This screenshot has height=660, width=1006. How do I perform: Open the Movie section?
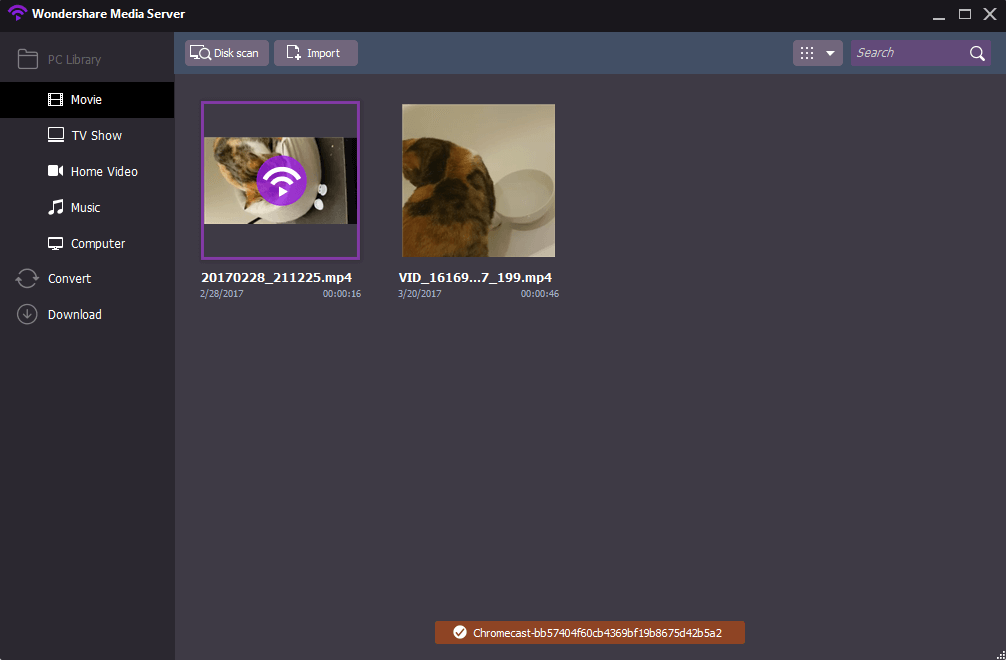[x=87, y=99]
